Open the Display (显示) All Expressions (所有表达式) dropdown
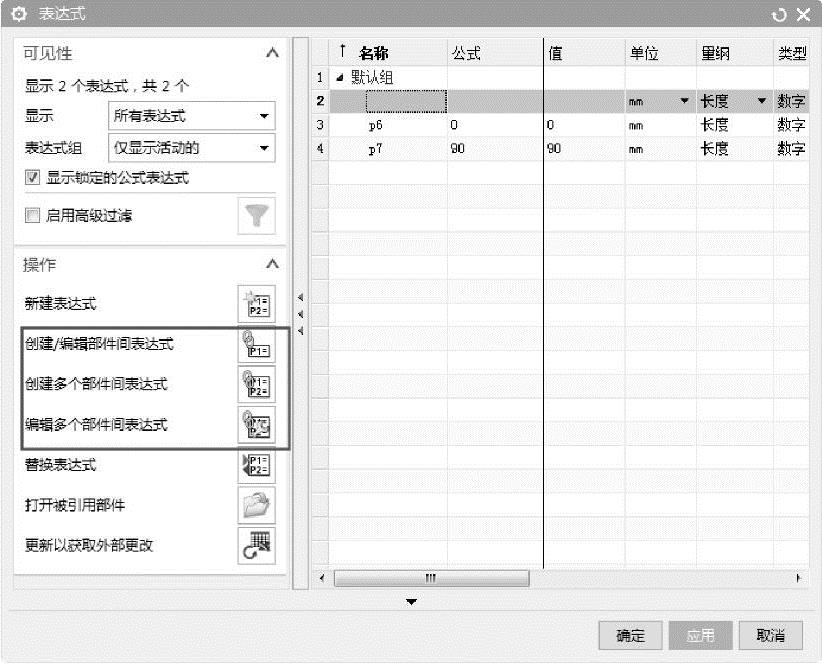 pos(191,116)
